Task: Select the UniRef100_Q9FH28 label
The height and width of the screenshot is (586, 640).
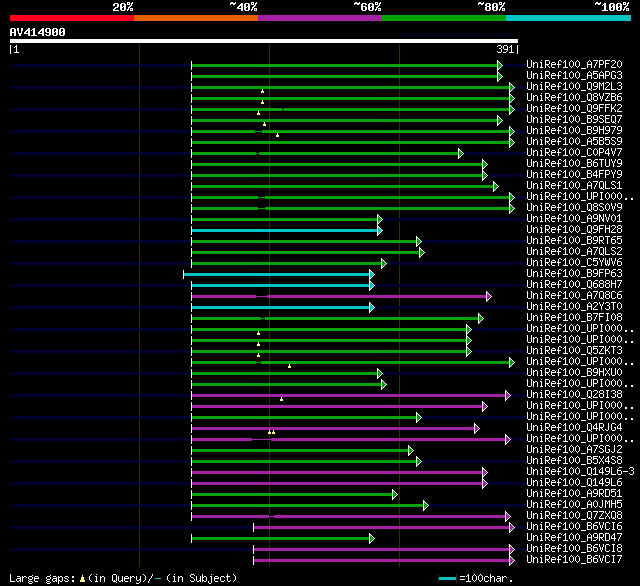Action: [x=574, y=230]
